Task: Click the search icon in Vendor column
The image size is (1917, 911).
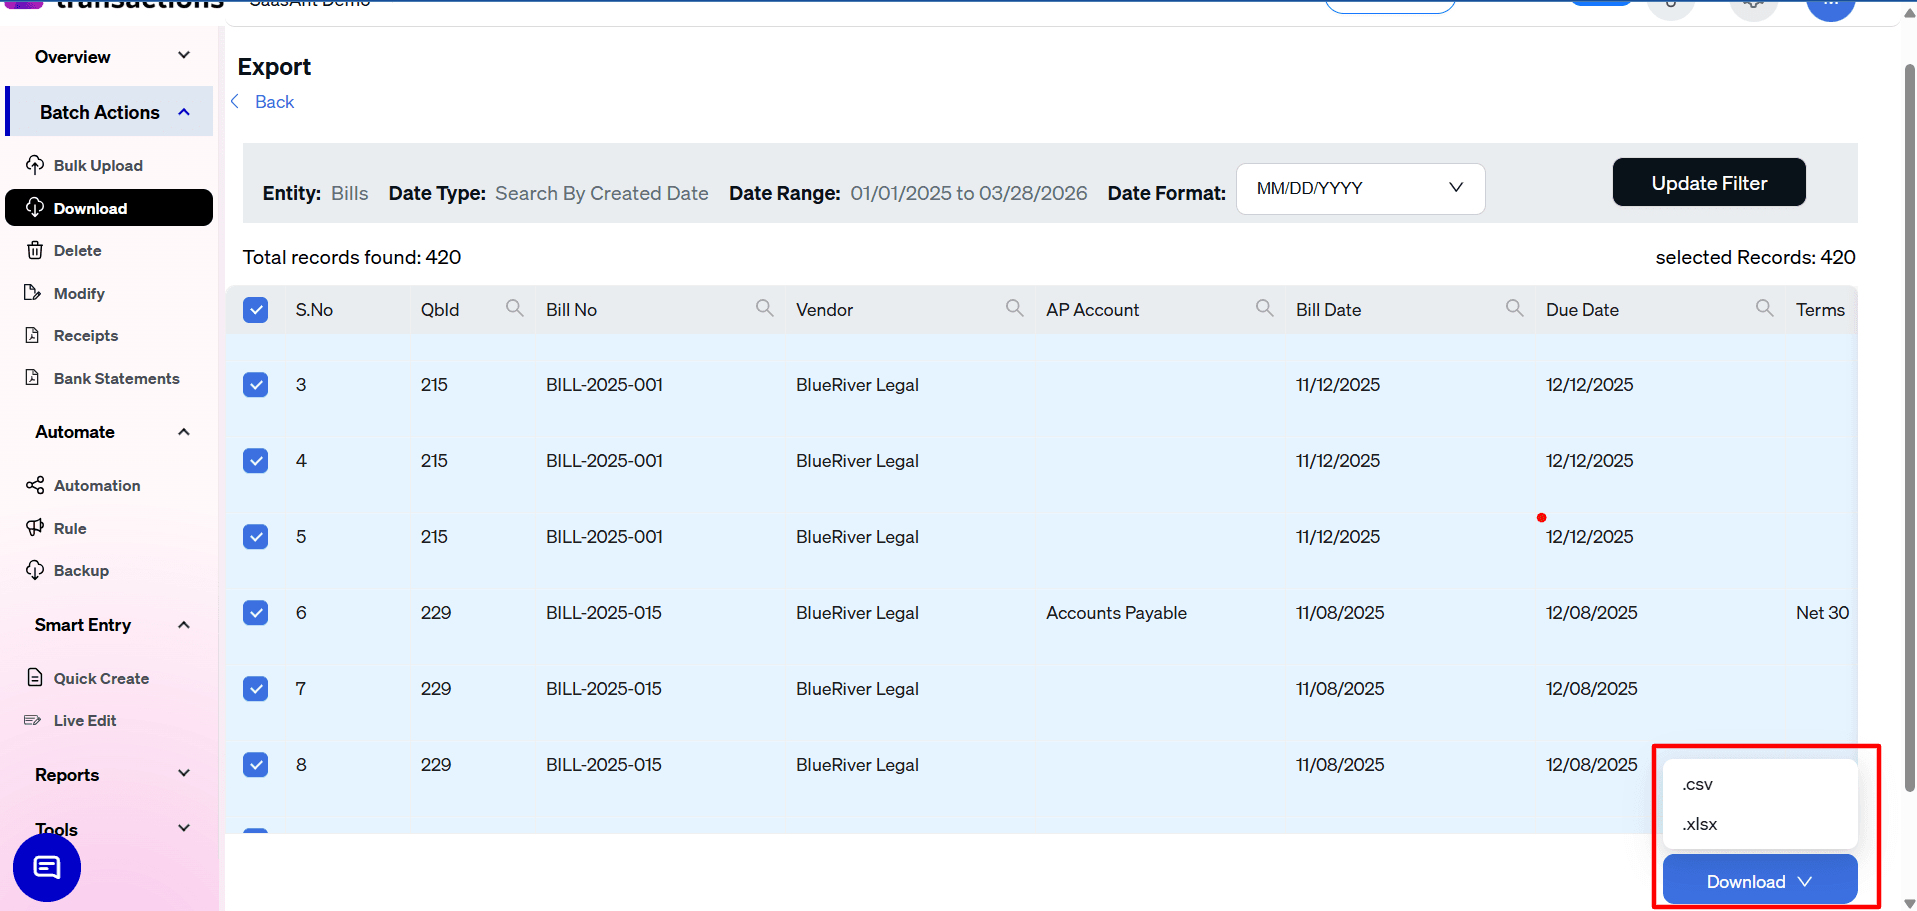Action: coord(1014,308)
